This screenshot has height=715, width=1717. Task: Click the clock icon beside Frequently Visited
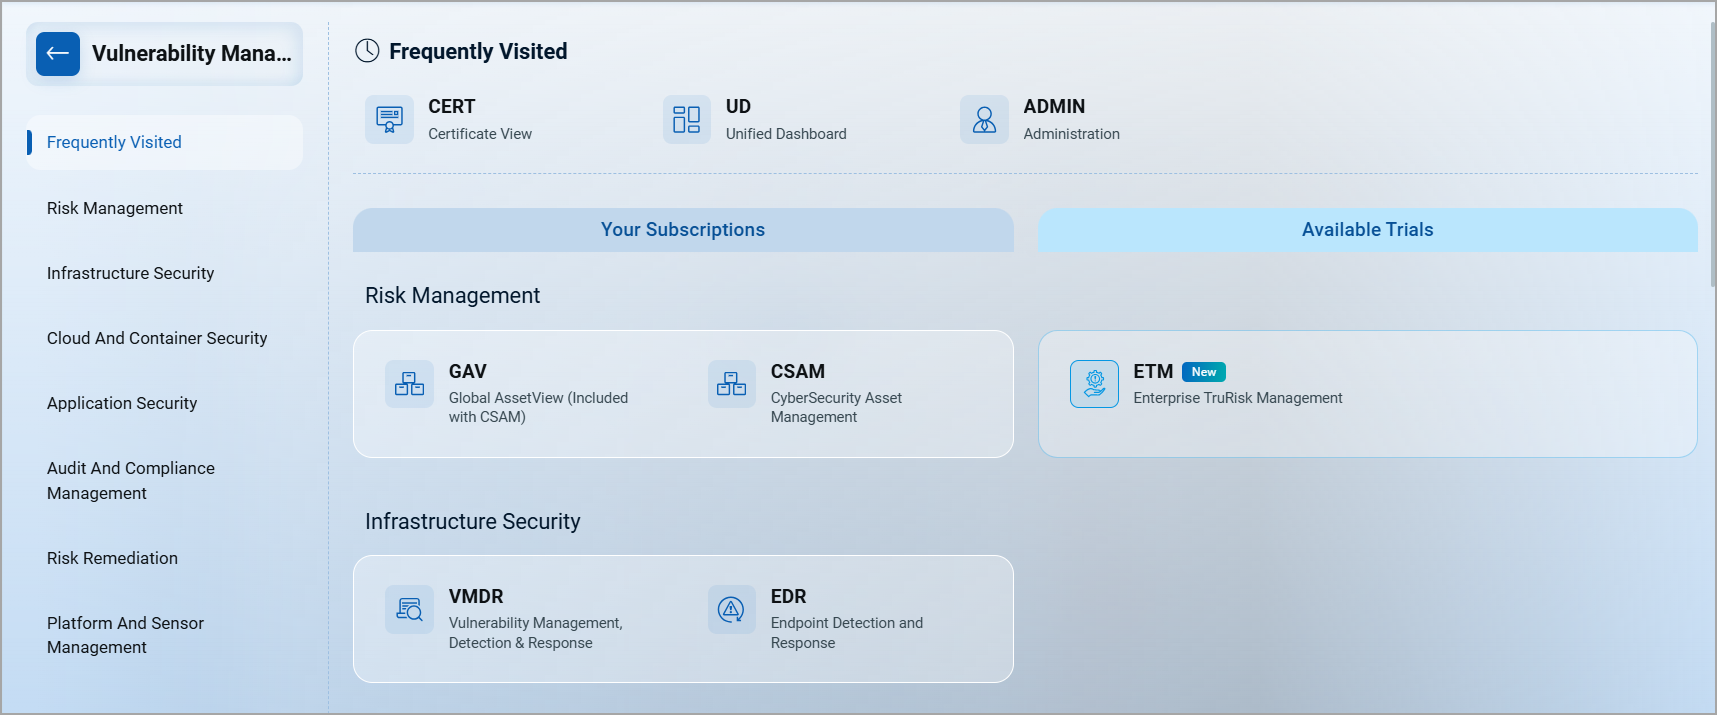(367, 51)
